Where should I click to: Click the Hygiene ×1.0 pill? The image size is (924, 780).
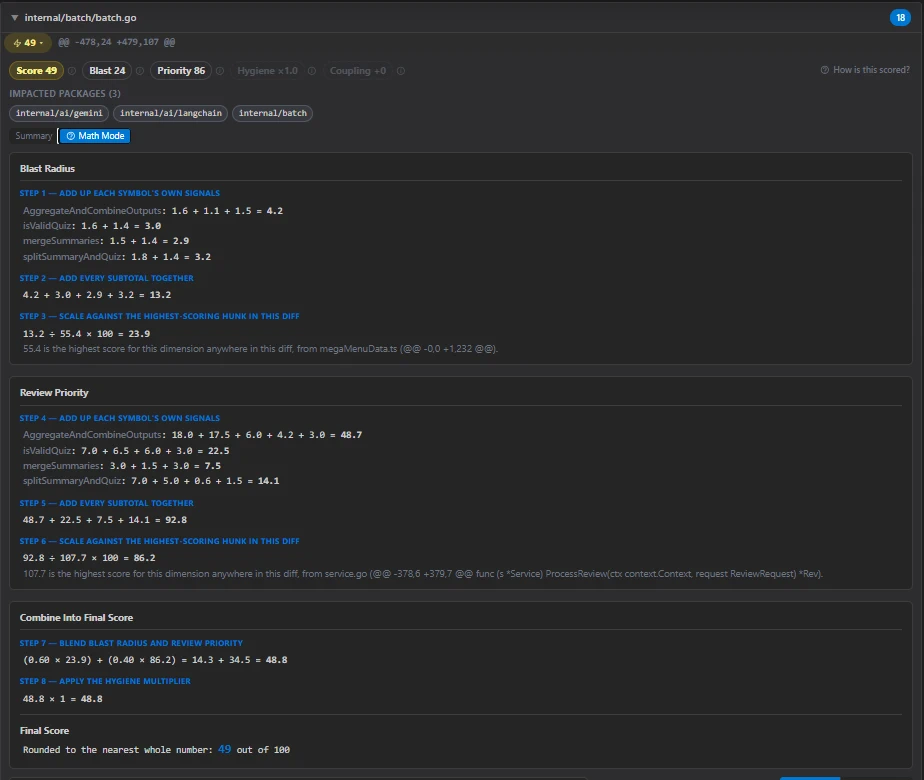[x=268, y=71]
